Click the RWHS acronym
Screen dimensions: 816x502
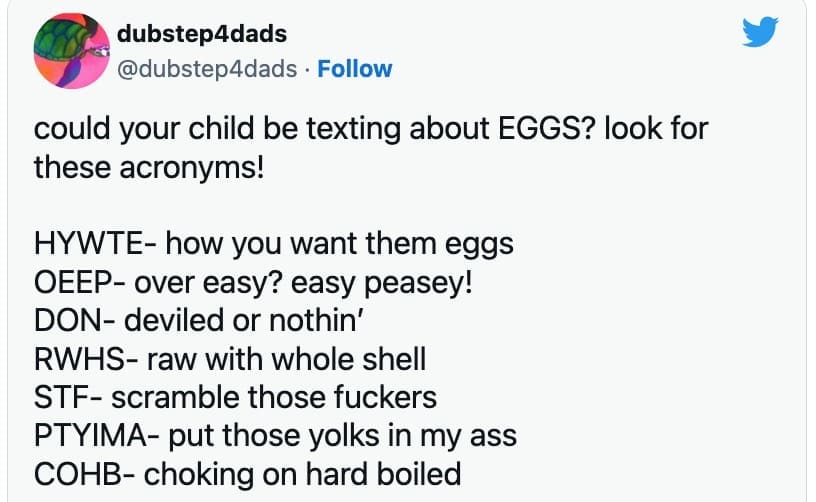tap(79, 358)
